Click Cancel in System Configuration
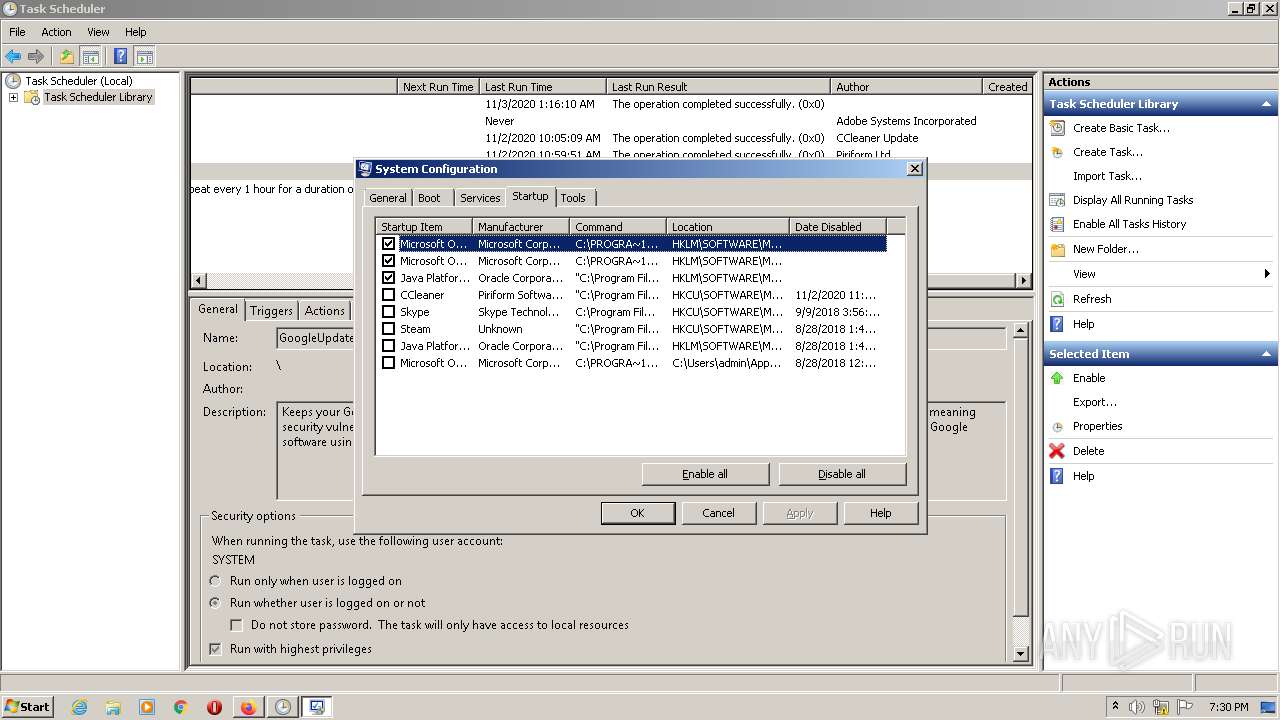 [x=718, y=513]
